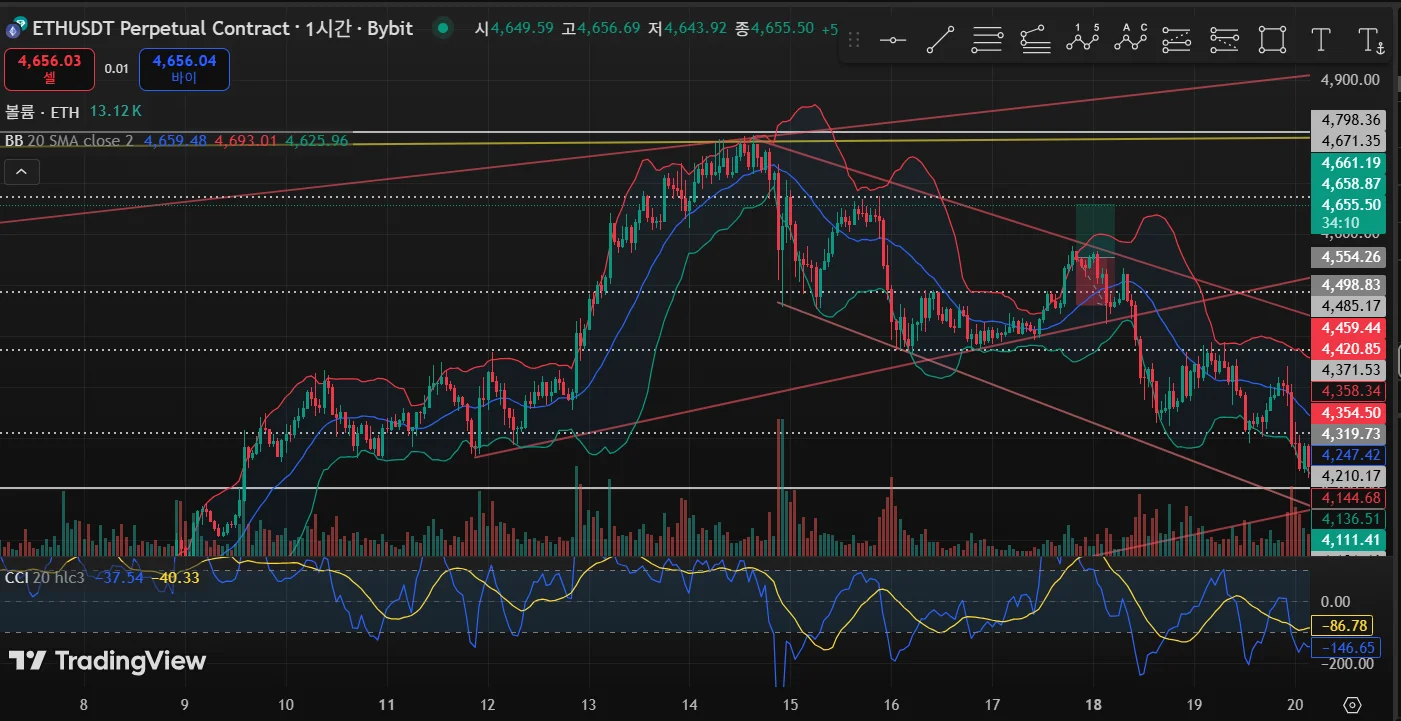
Task: Select the trend-based Fib extension tool
Action: (x=1035, y=40)
